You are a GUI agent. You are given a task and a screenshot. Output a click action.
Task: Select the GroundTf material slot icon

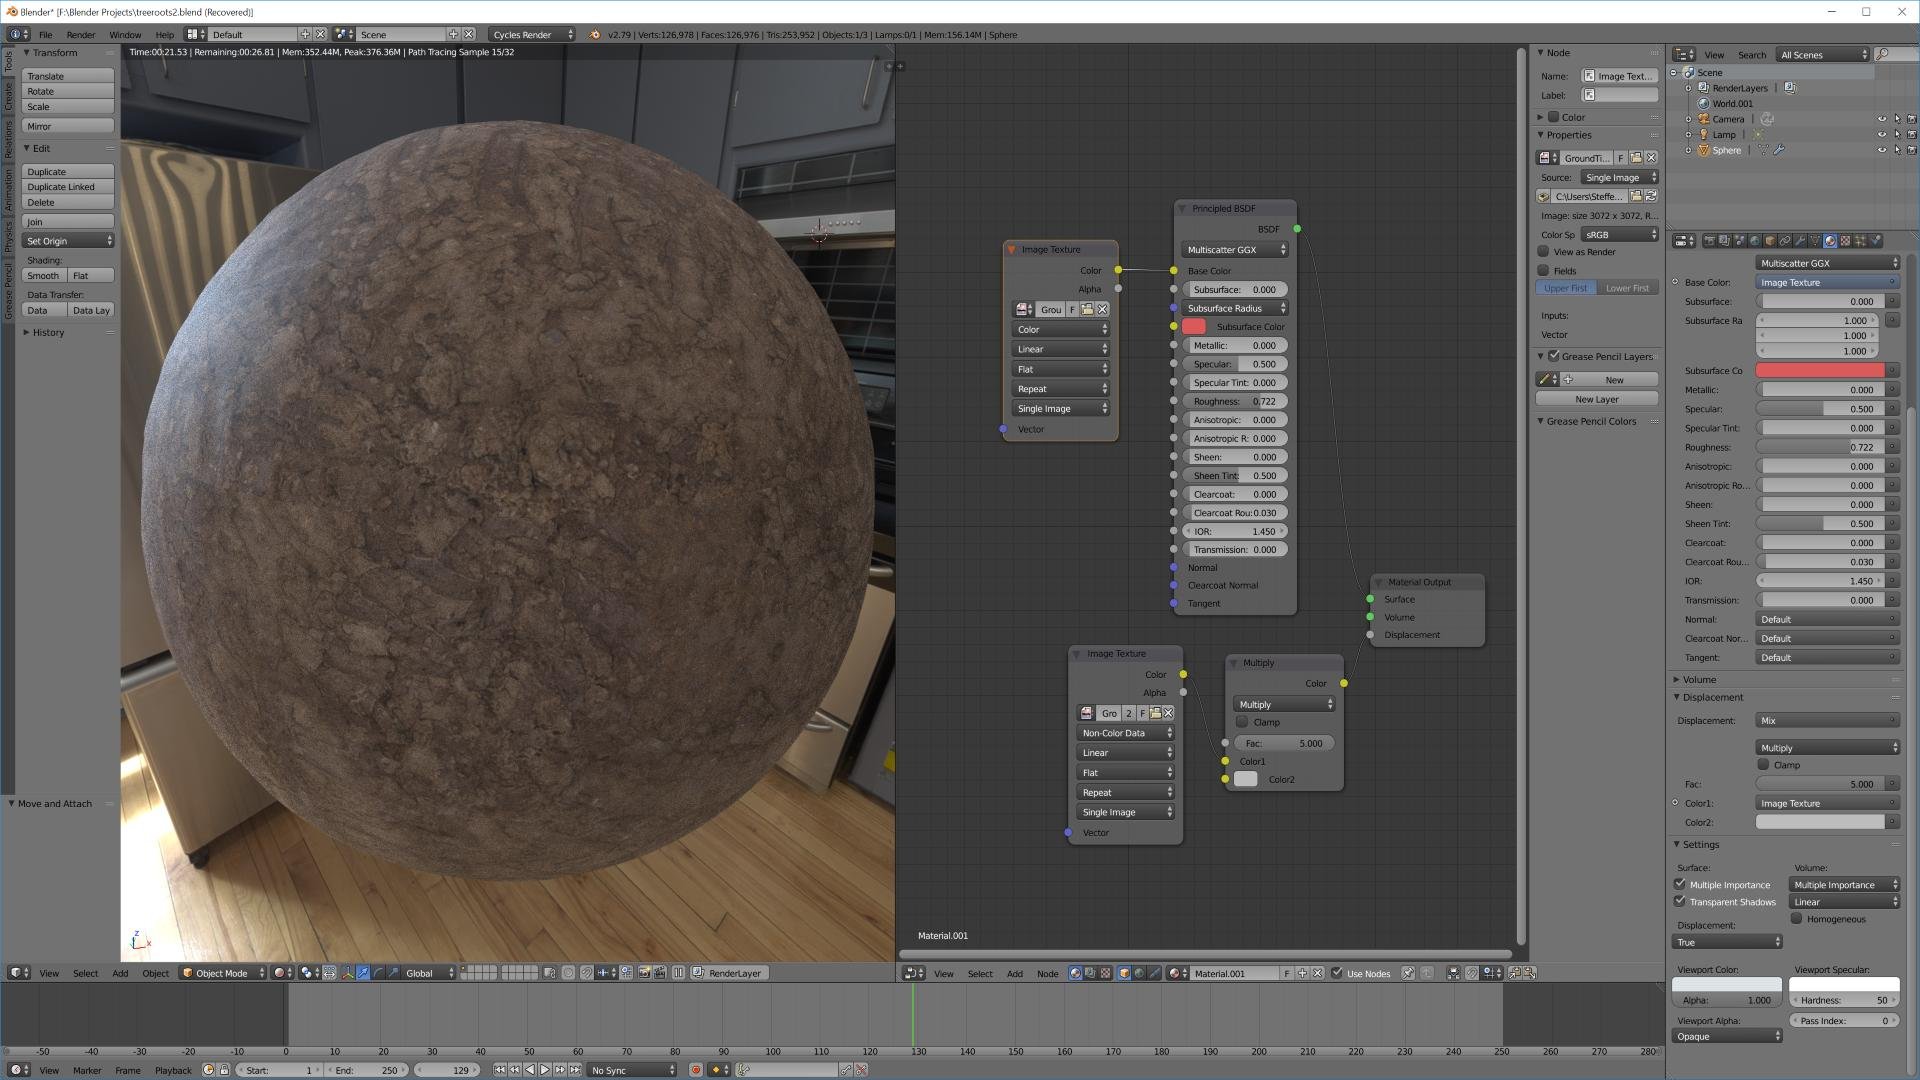click(x=1549, y=157)
